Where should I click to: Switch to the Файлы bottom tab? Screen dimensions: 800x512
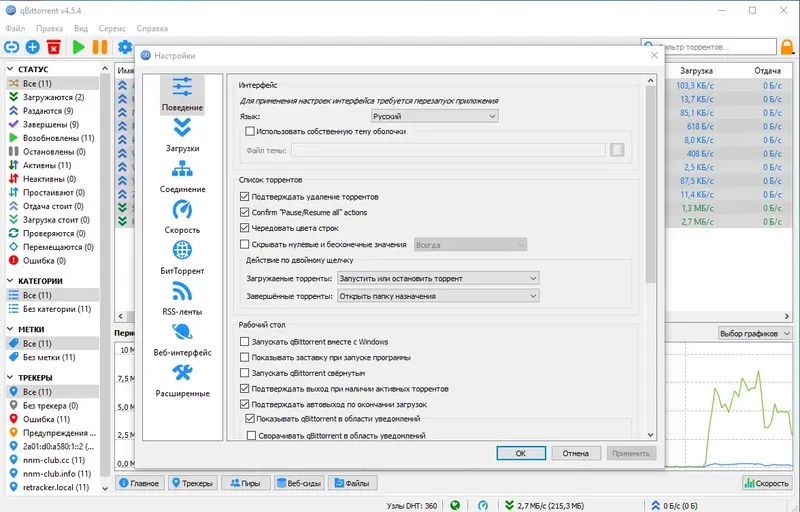click(x=352, y=483)
